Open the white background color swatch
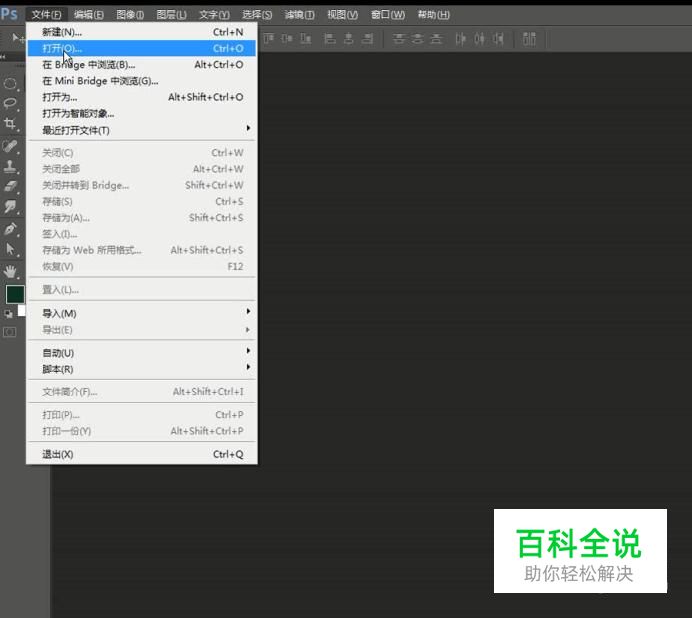The height and width of the screenshot is (618, 692). 21,311
